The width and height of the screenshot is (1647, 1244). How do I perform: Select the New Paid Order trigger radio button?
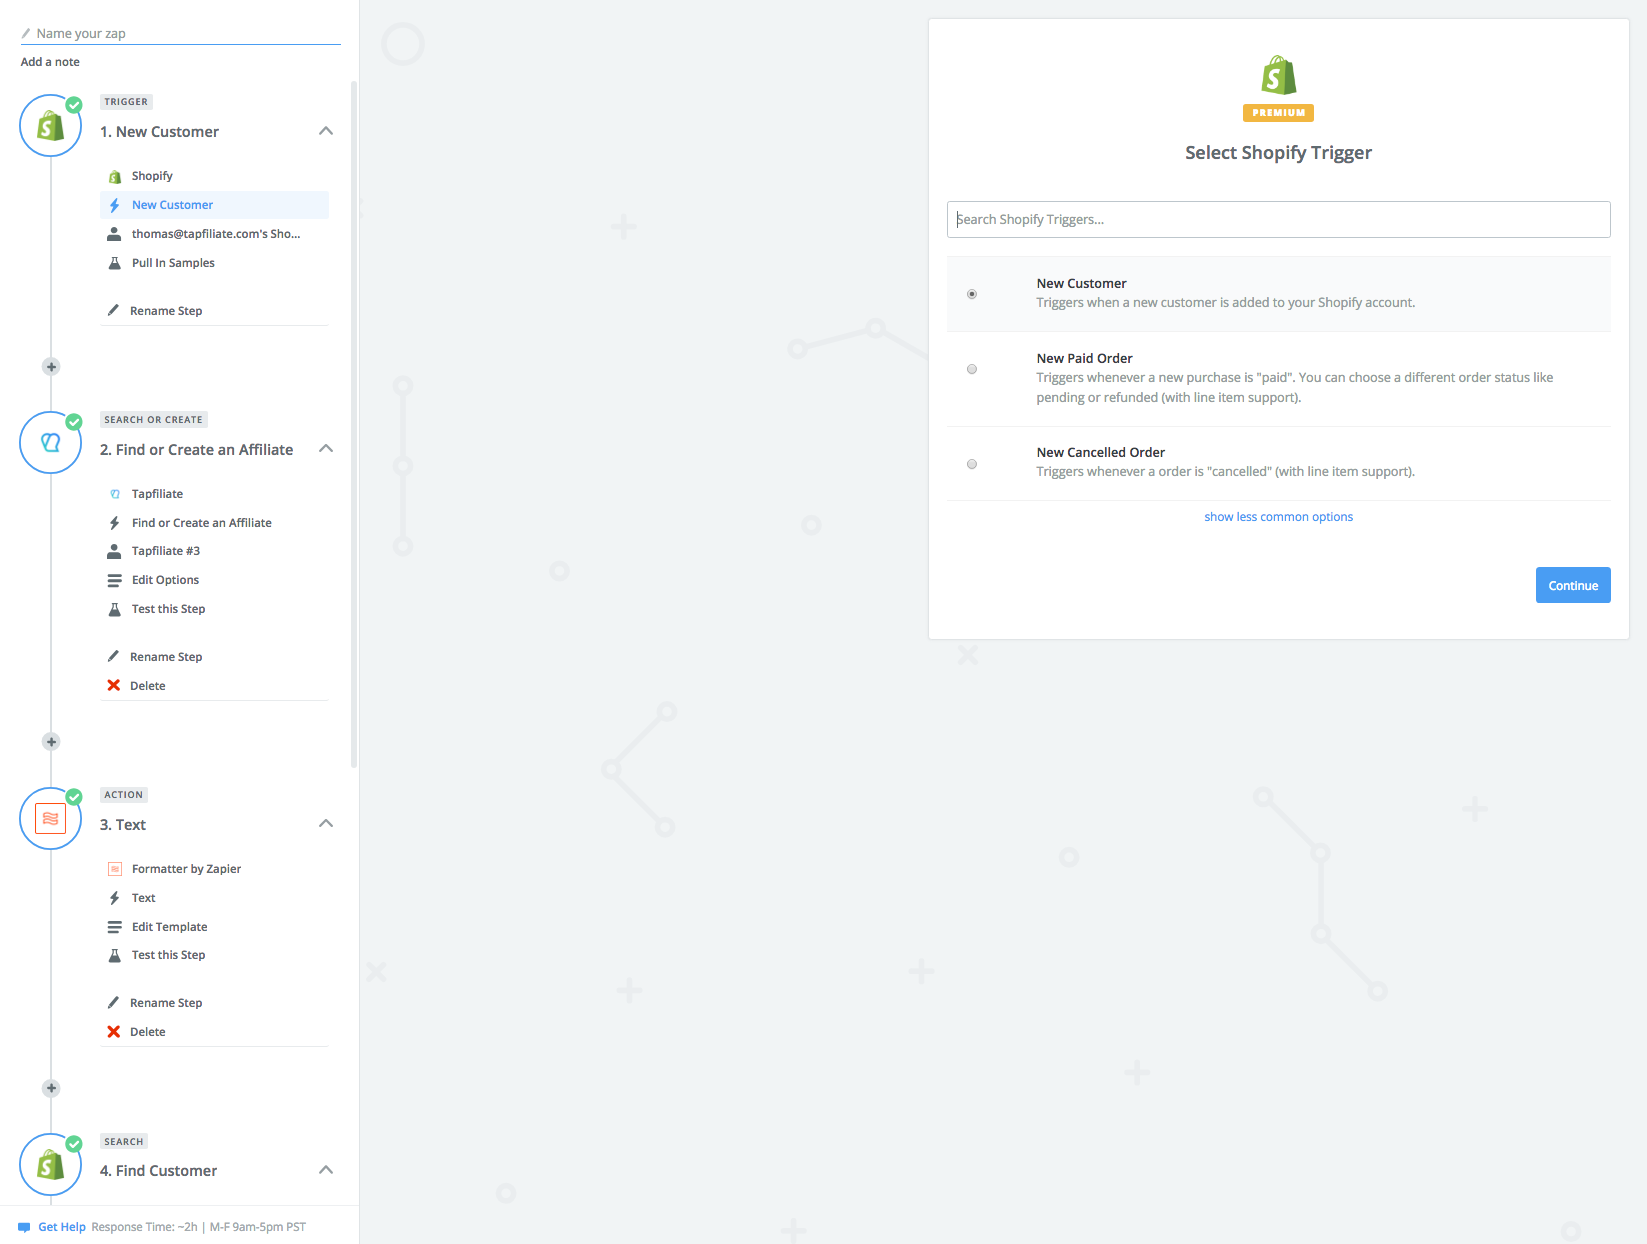pos(972,369)
